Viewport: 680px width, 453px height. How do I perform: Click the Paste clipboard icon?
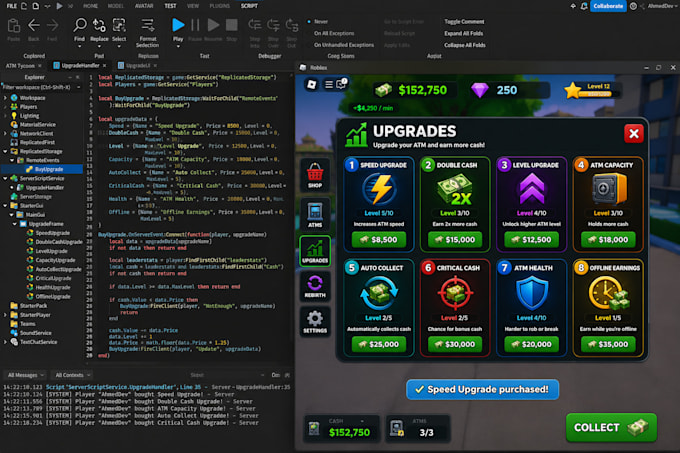(x=13, y=26)
